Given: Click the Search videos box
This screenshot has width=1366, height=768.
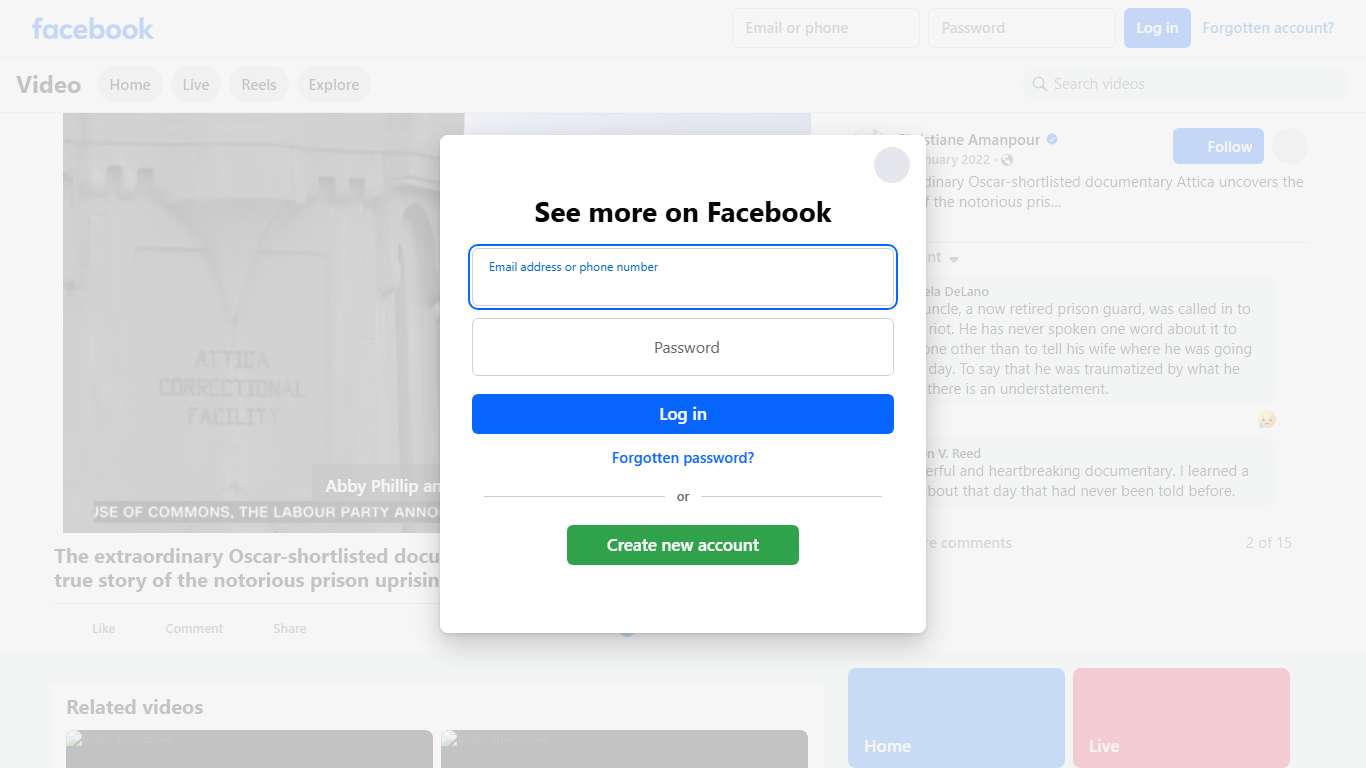Looking at the screenshot, I should (x=1185, y=84).
